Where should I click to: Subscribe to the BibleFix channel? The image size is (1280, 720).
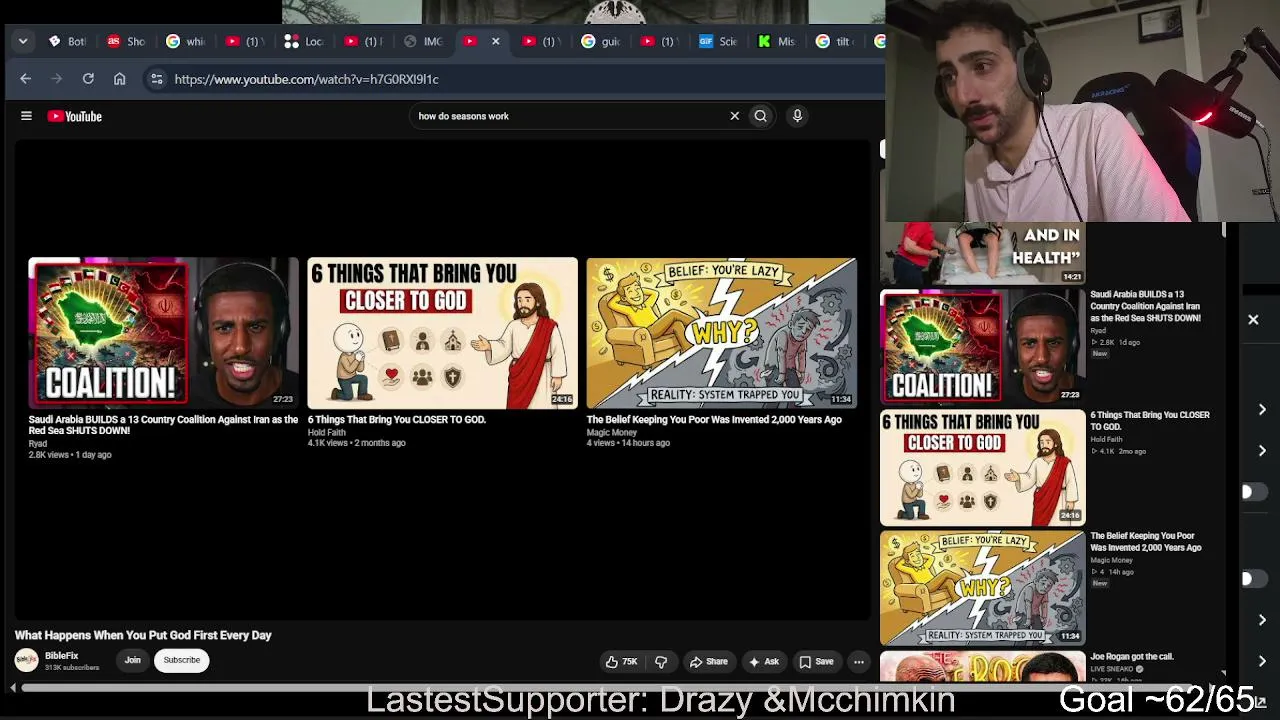(182, 660)
